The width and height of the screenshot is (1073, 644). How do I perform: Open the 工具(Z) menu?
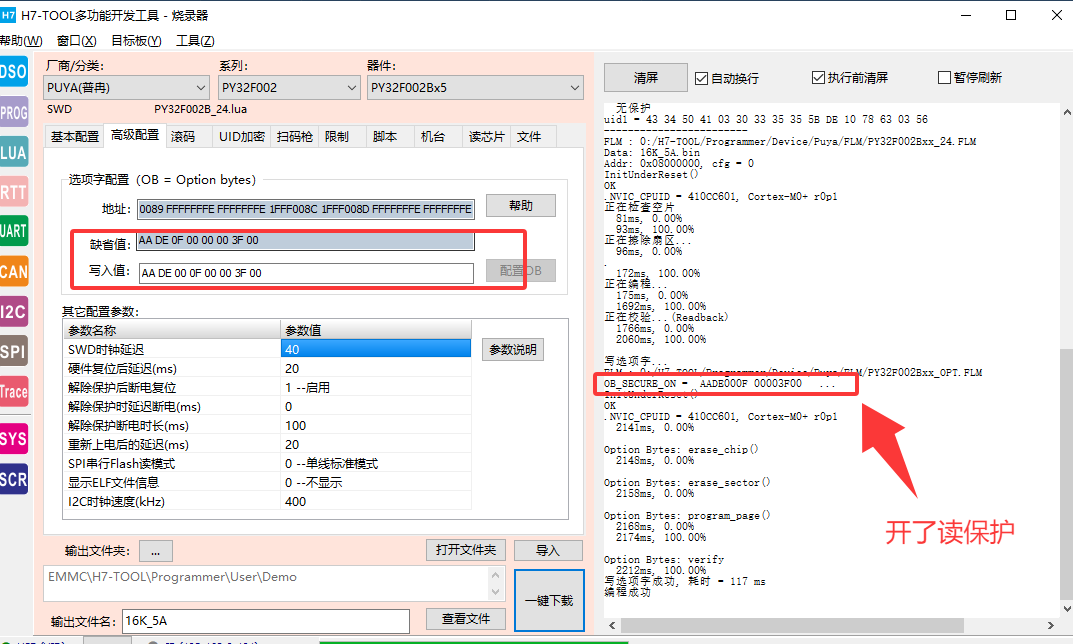195,41
